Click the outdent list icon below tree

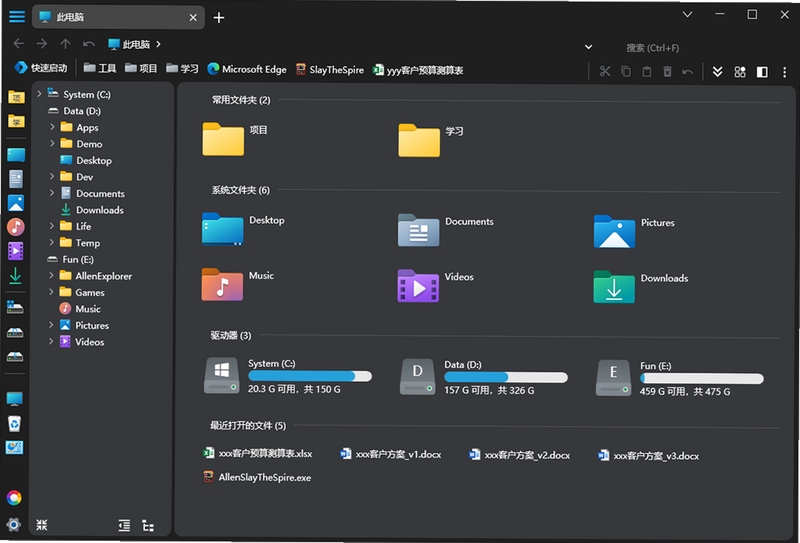124,525
